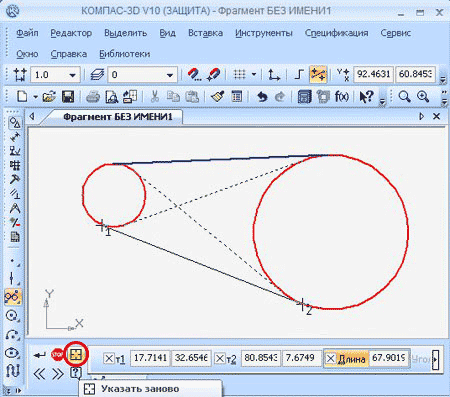Toggle snaps with the second magnet icon
The image size is (450, 397).
tap(213, 74)
